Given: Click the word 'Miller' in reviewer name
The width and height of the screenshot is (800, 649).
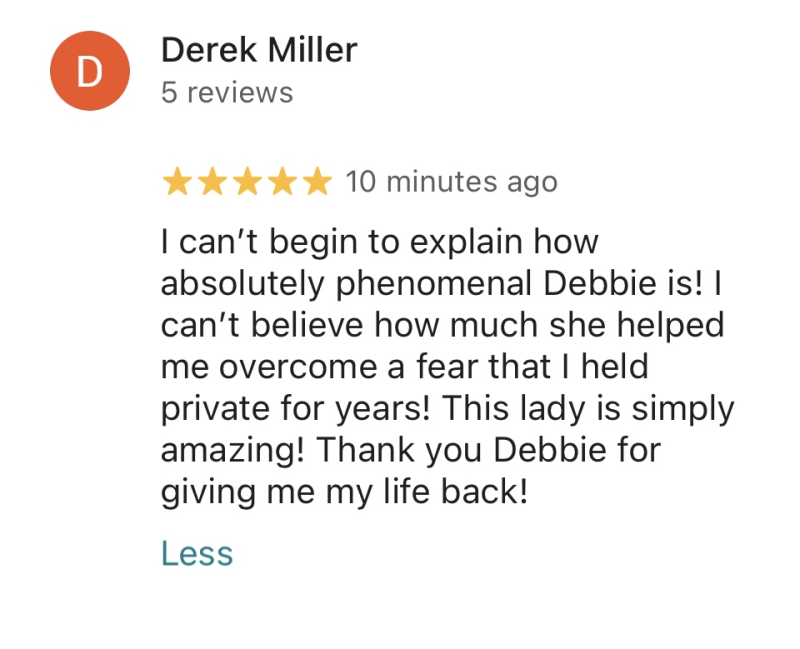Looking at the screenshot, I should [x=312, y=50].
